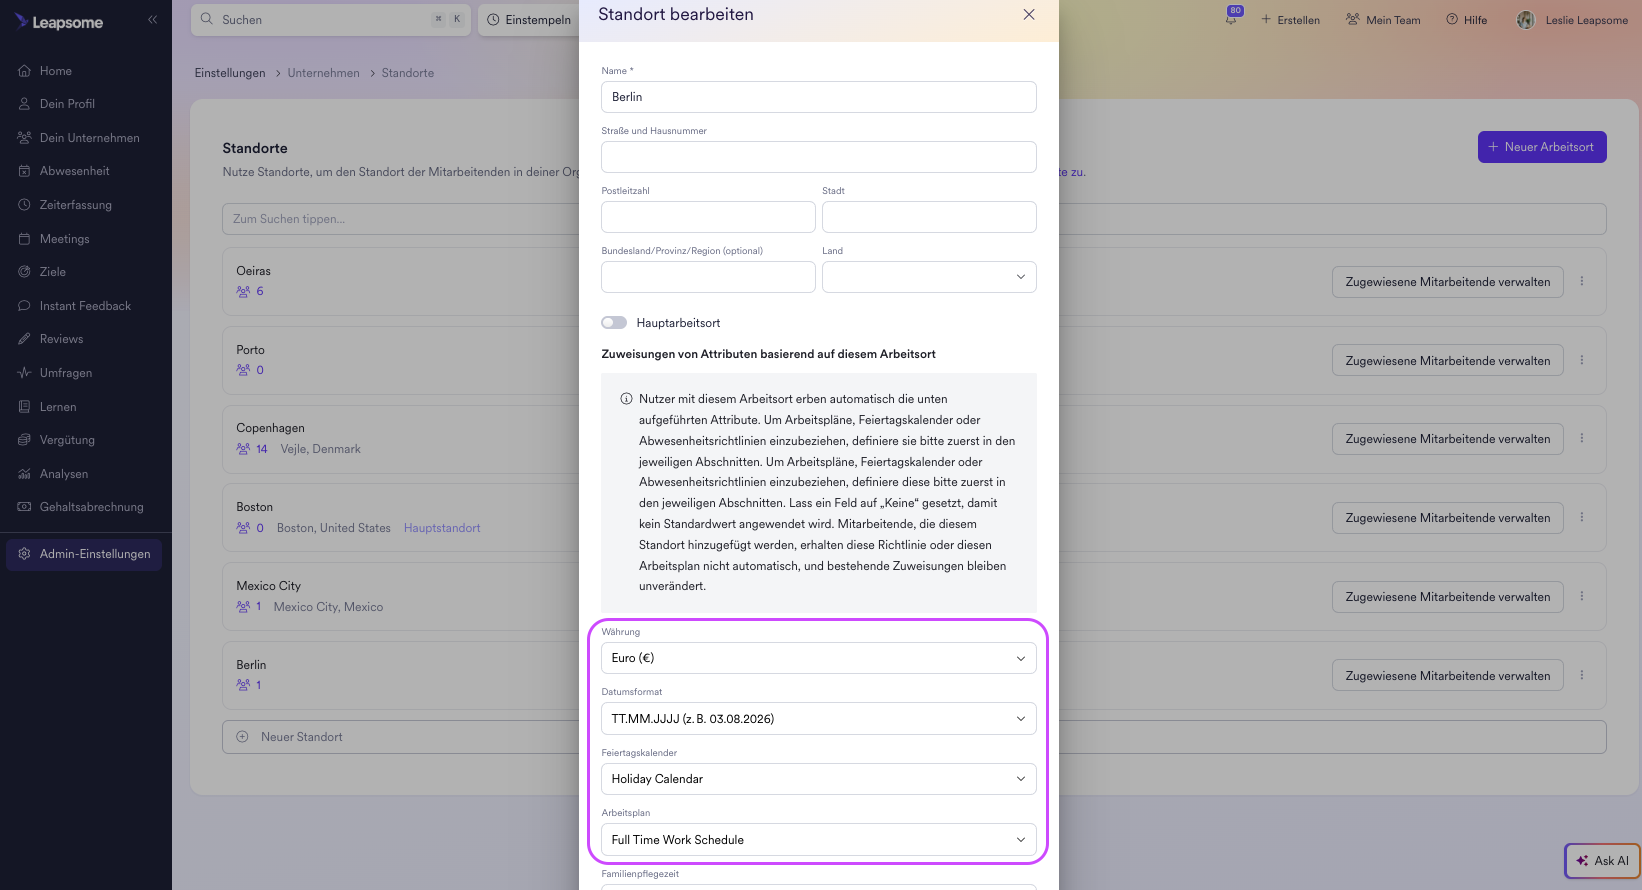Open Mein Team

pyautogui.click(x=1383, y=20)
